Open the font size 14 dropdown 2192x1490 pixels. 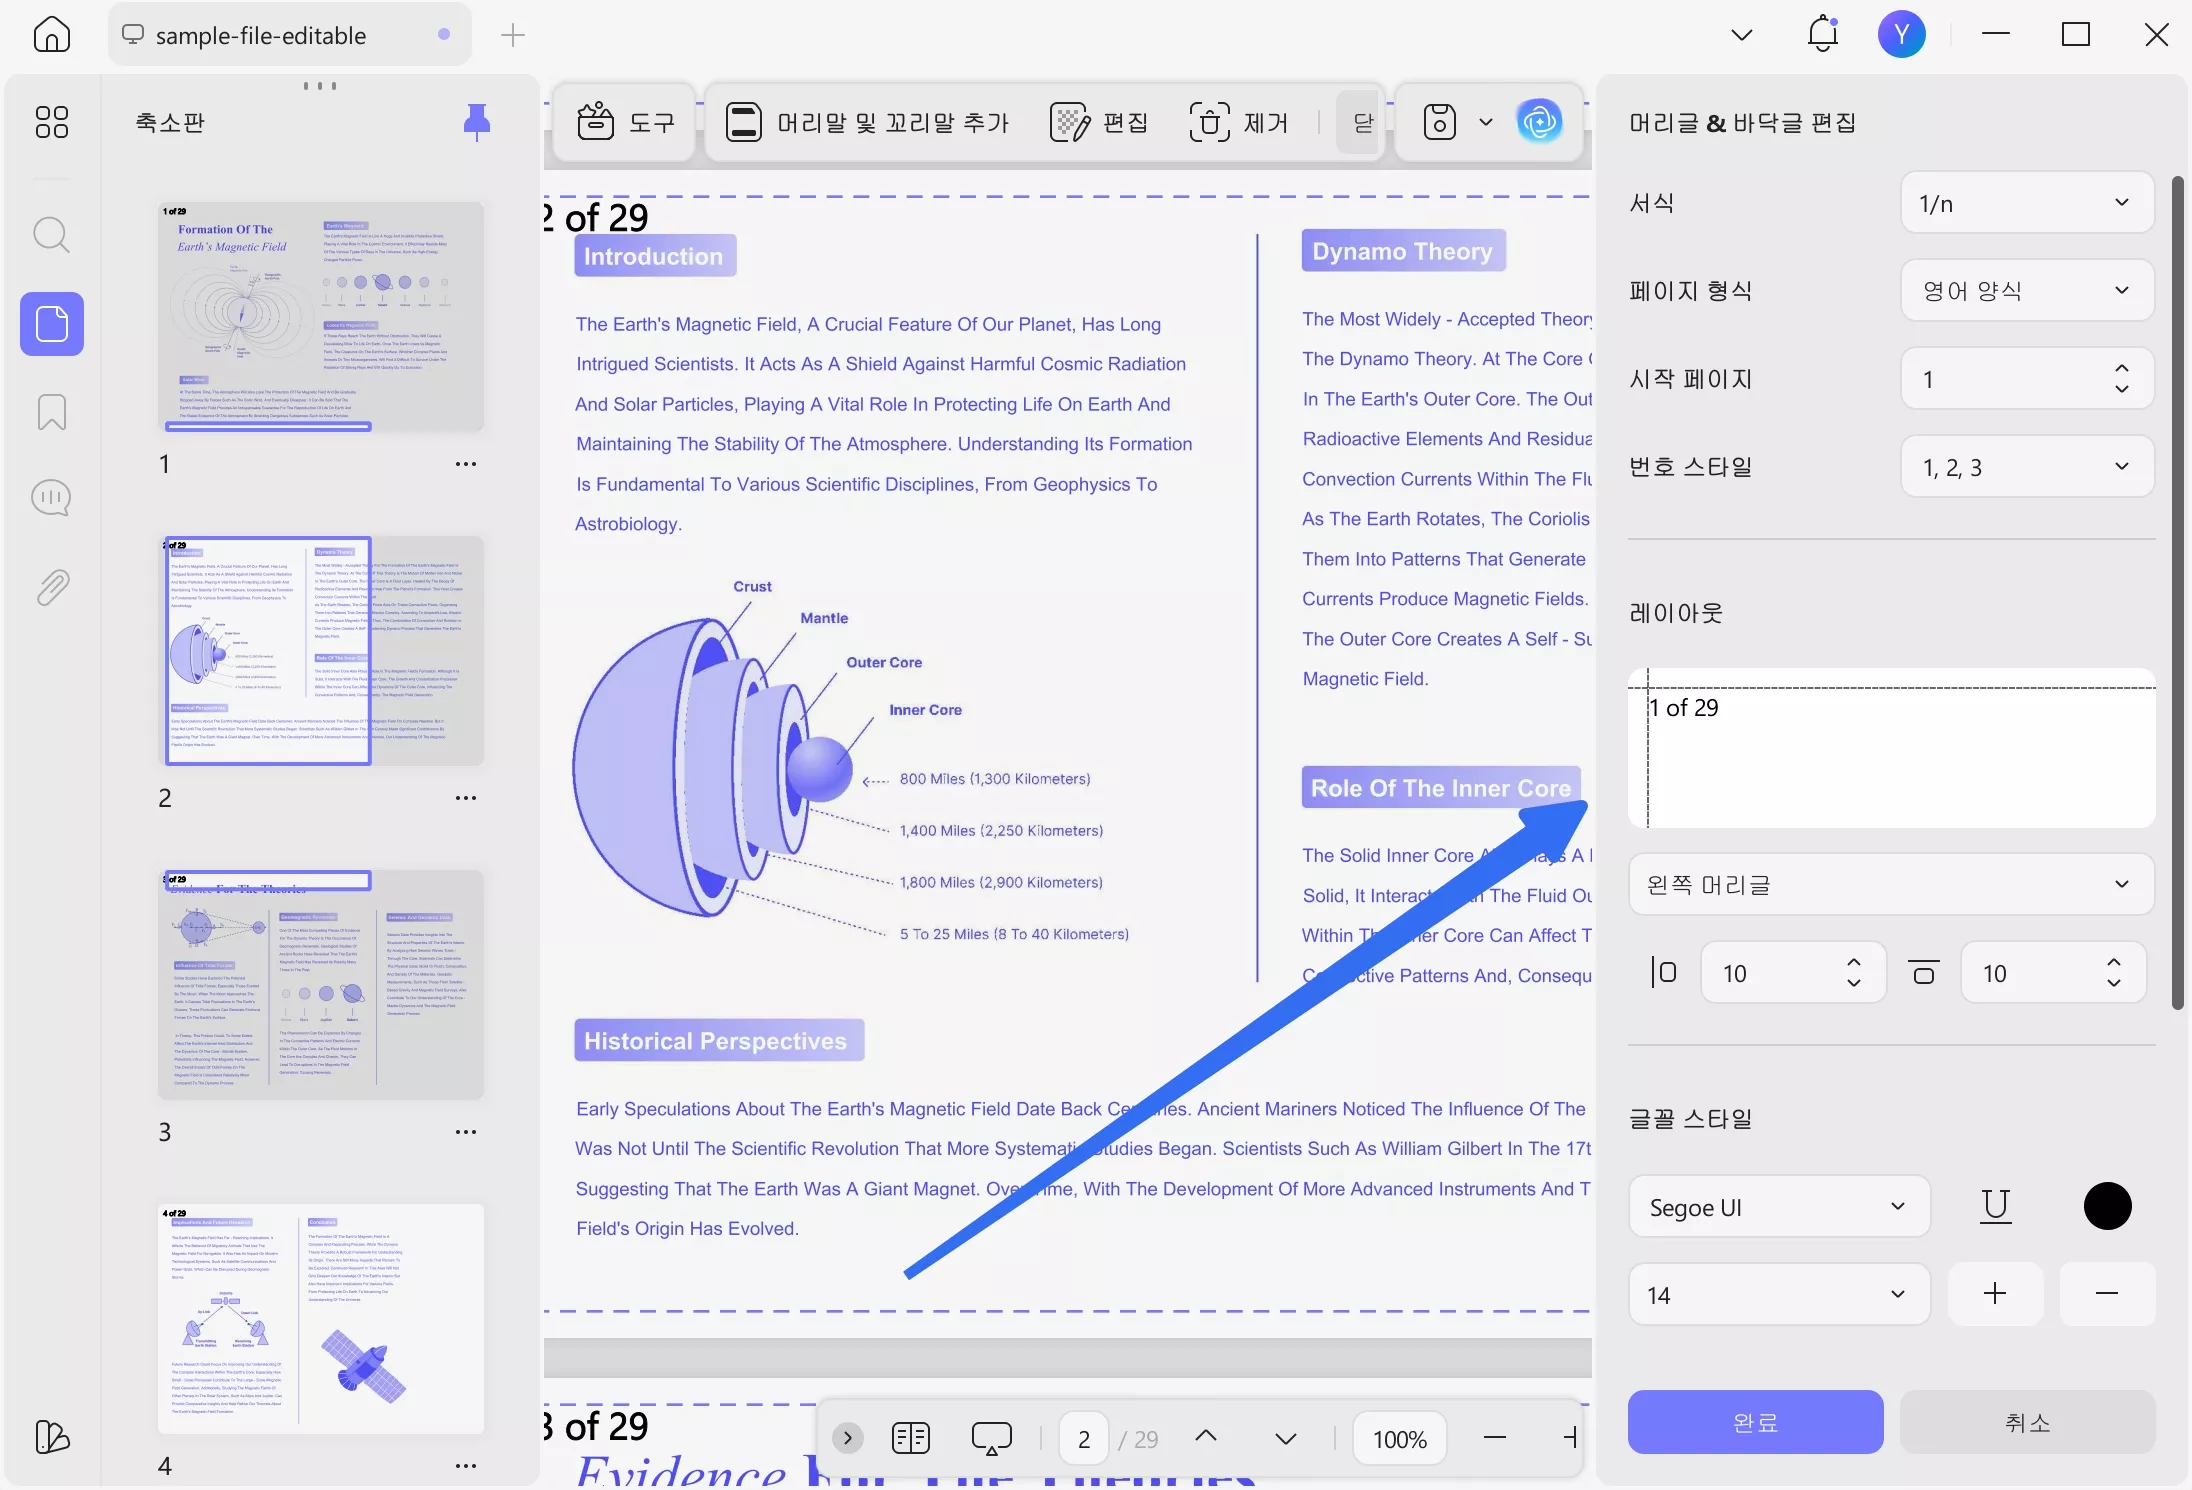[1779, 1295]
